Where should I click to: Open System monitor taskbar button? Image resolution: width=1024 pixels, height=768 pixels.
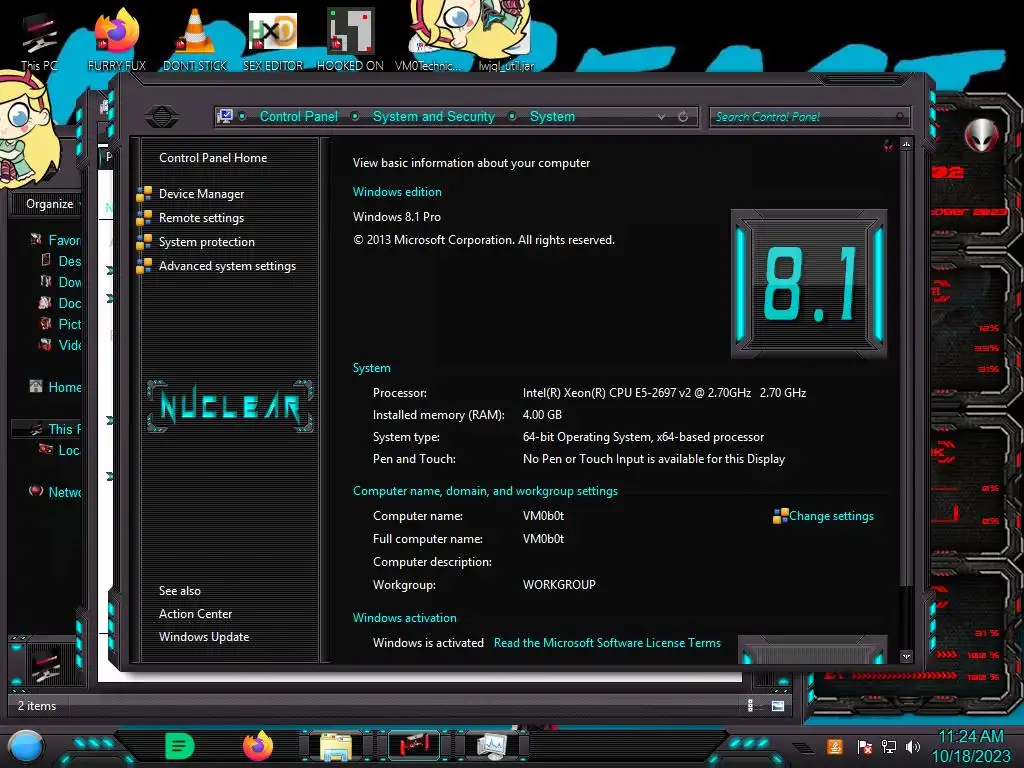(x=491, y=746)
